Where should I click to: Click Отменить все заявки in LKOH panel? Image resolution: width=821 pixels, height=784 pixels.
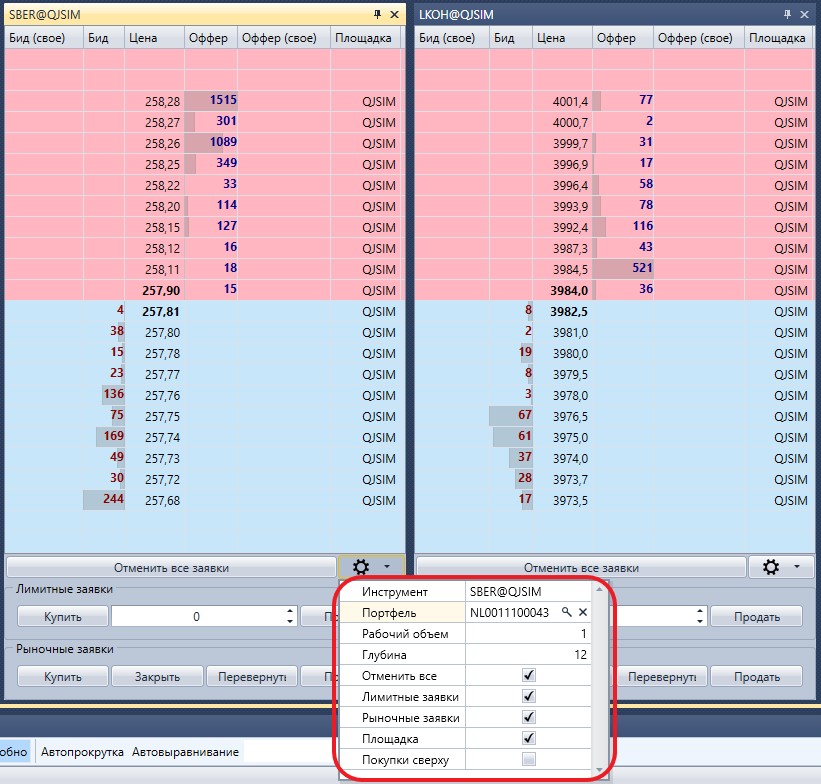pyautogui.click(x=581, y=568)
